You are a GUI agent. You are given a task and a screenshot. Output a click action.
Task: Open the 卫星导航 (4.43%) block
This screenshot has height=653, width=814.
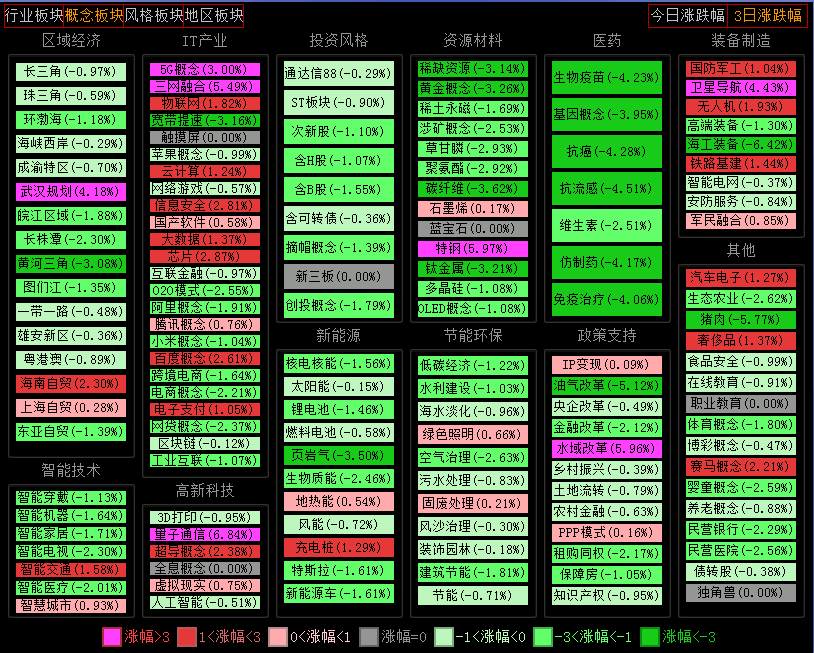pyautogui.click(x=741, y=88)
